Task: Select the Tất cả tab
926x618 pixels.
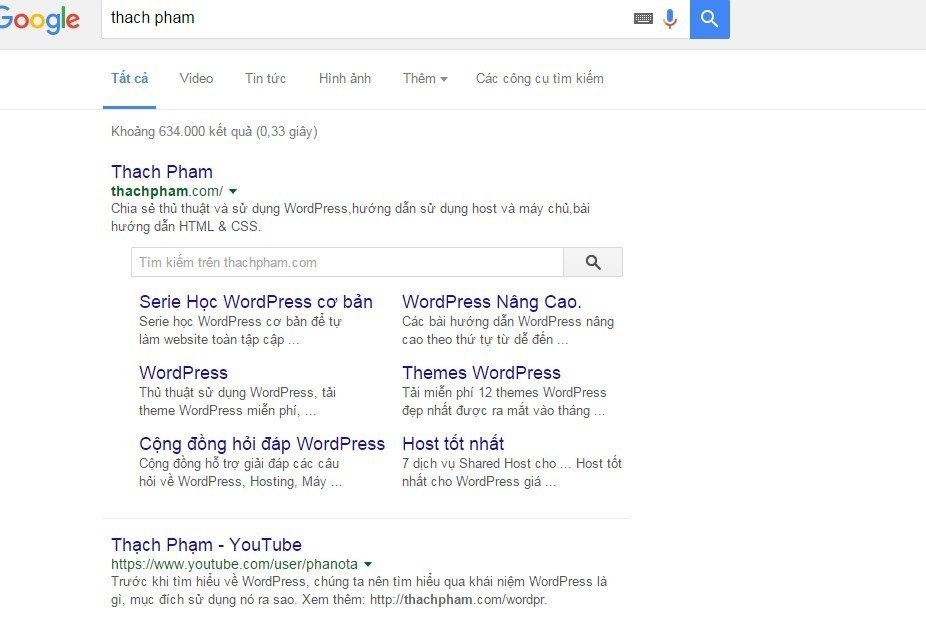Action: click(x=129, y=79)
